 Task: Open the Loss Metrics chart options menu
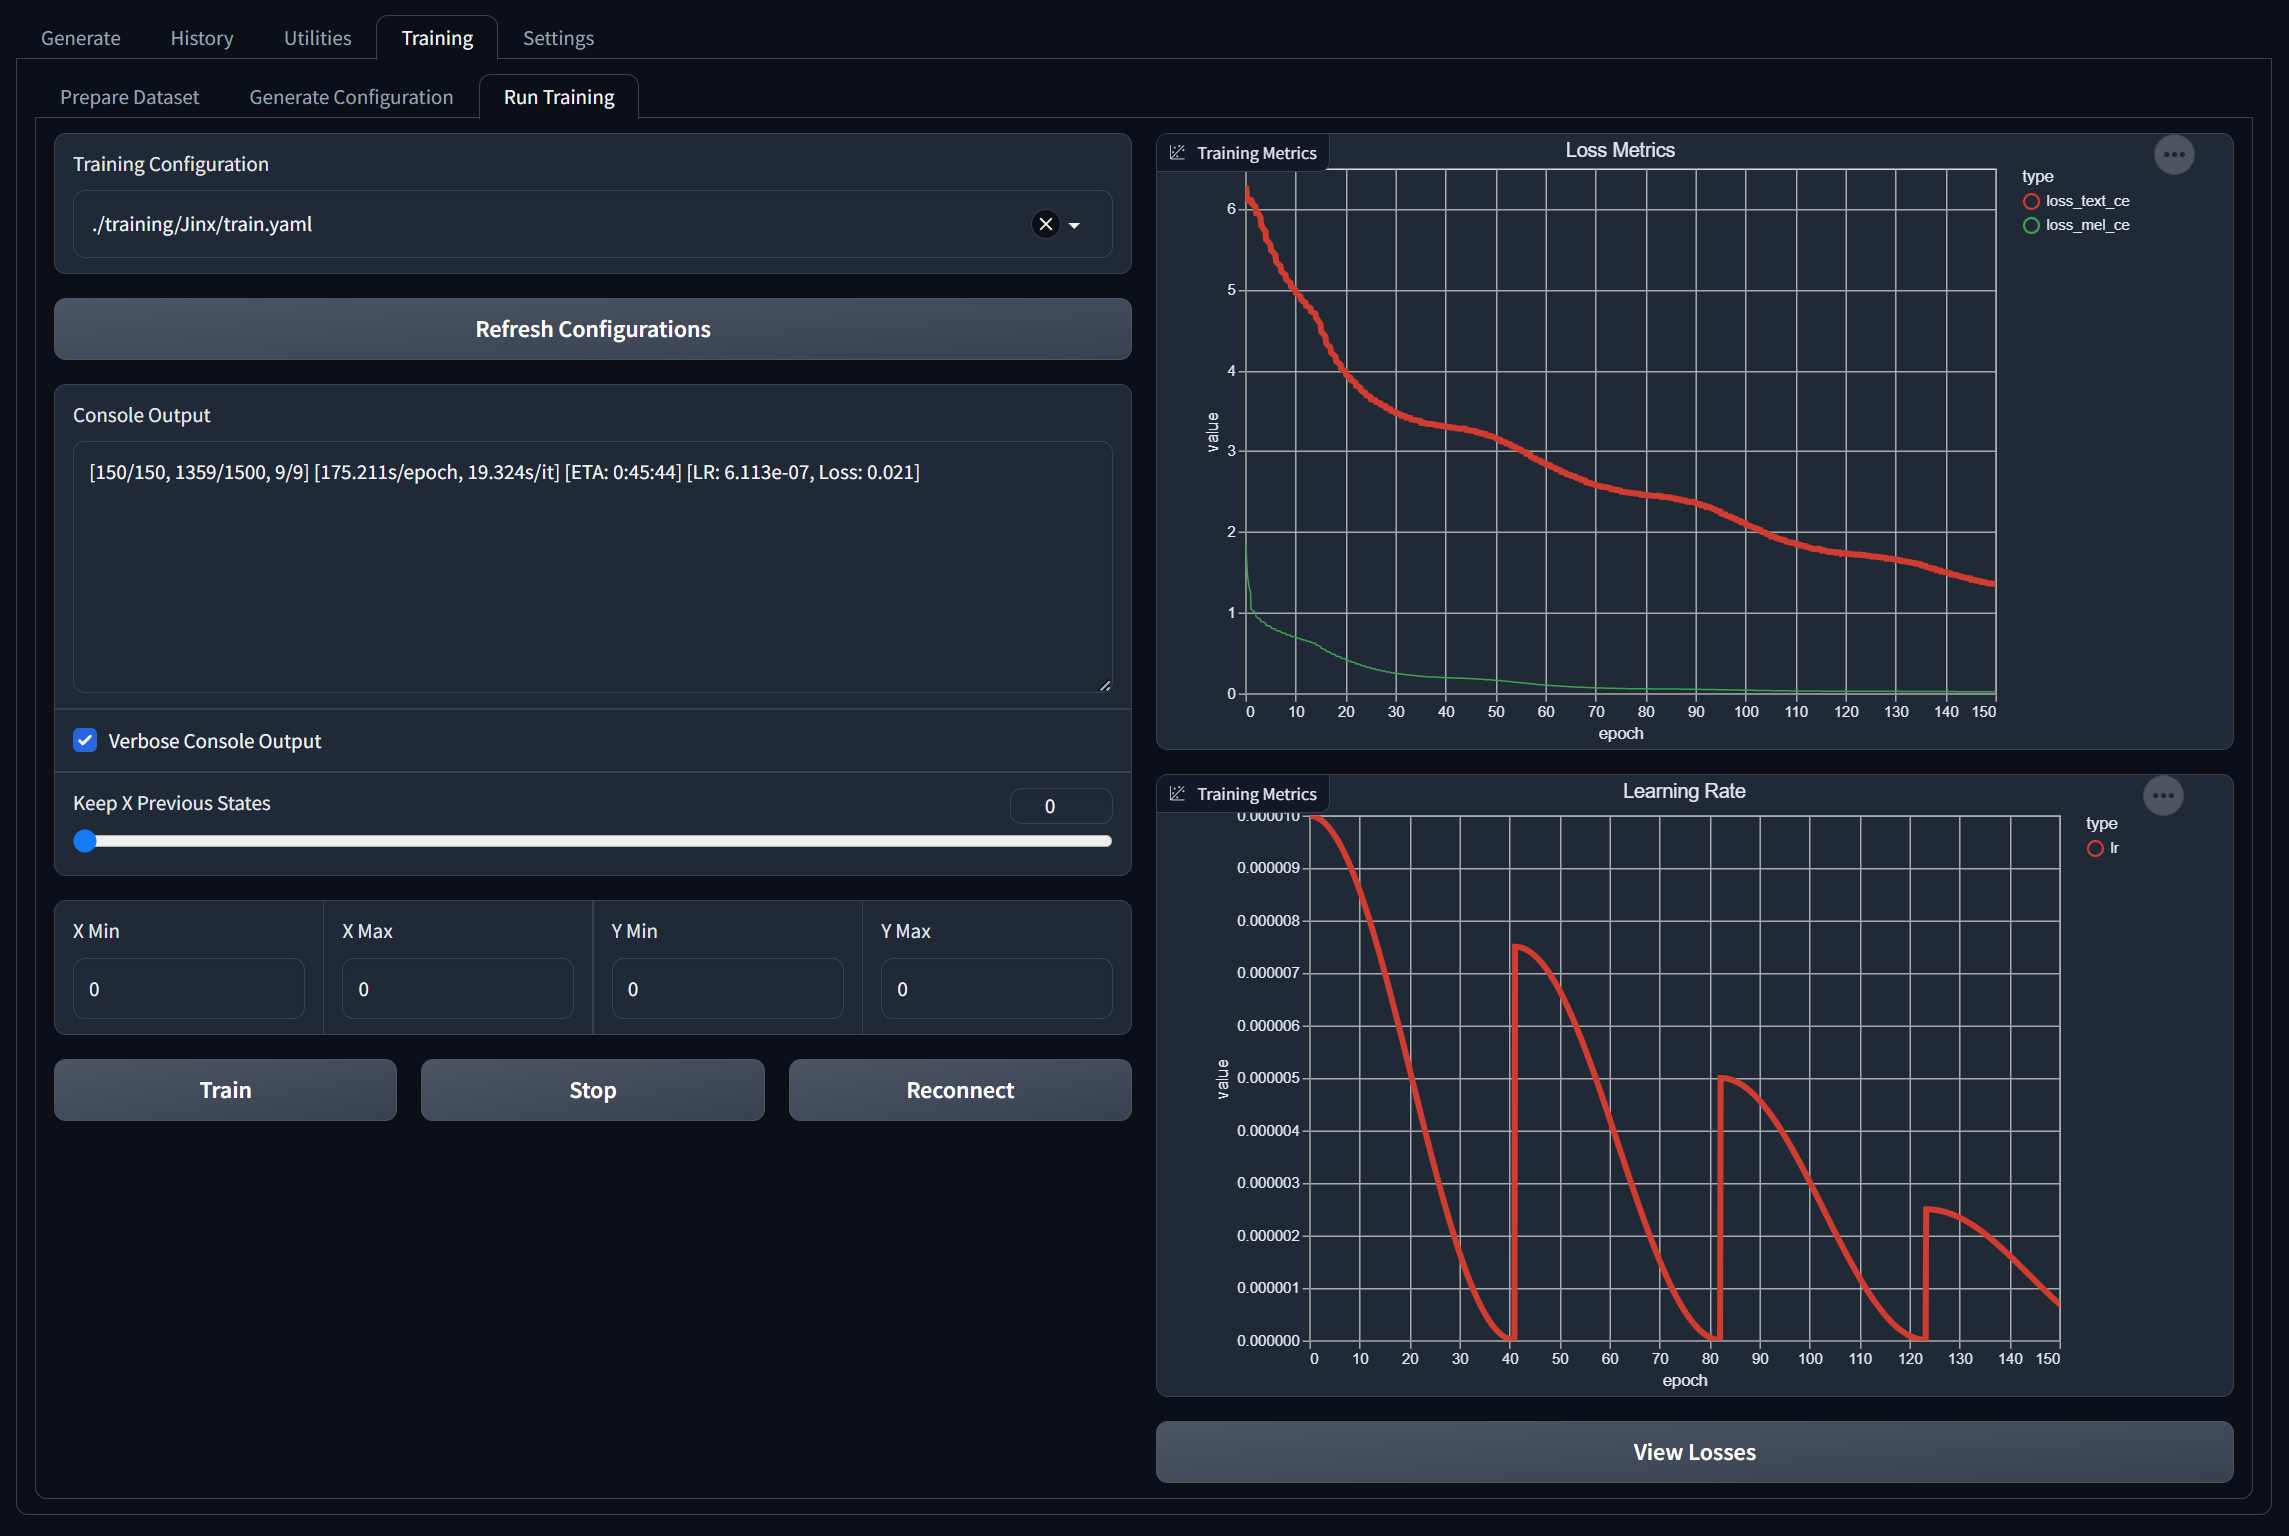point(2173,155)
